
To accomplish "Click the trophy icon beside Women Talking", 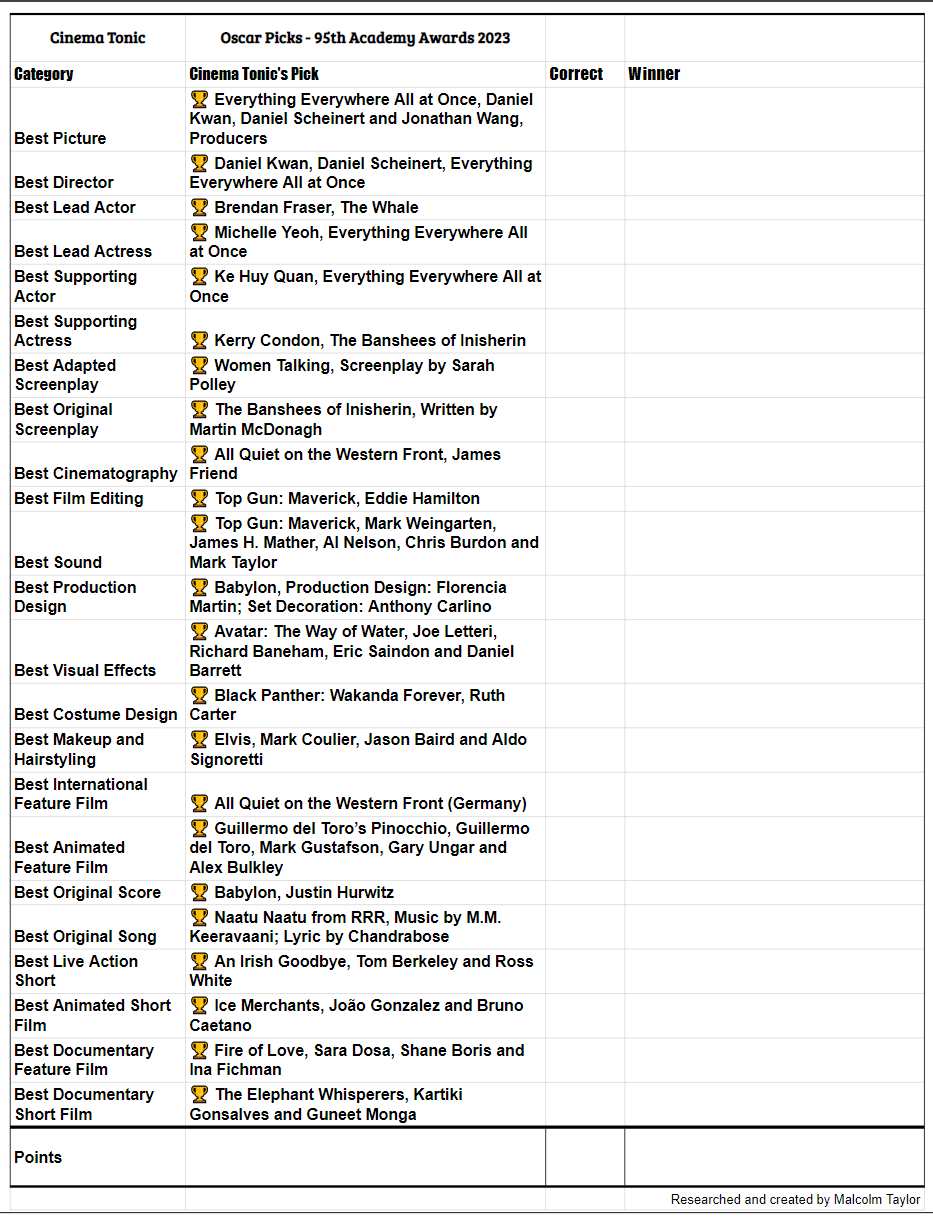I will 199,365.
